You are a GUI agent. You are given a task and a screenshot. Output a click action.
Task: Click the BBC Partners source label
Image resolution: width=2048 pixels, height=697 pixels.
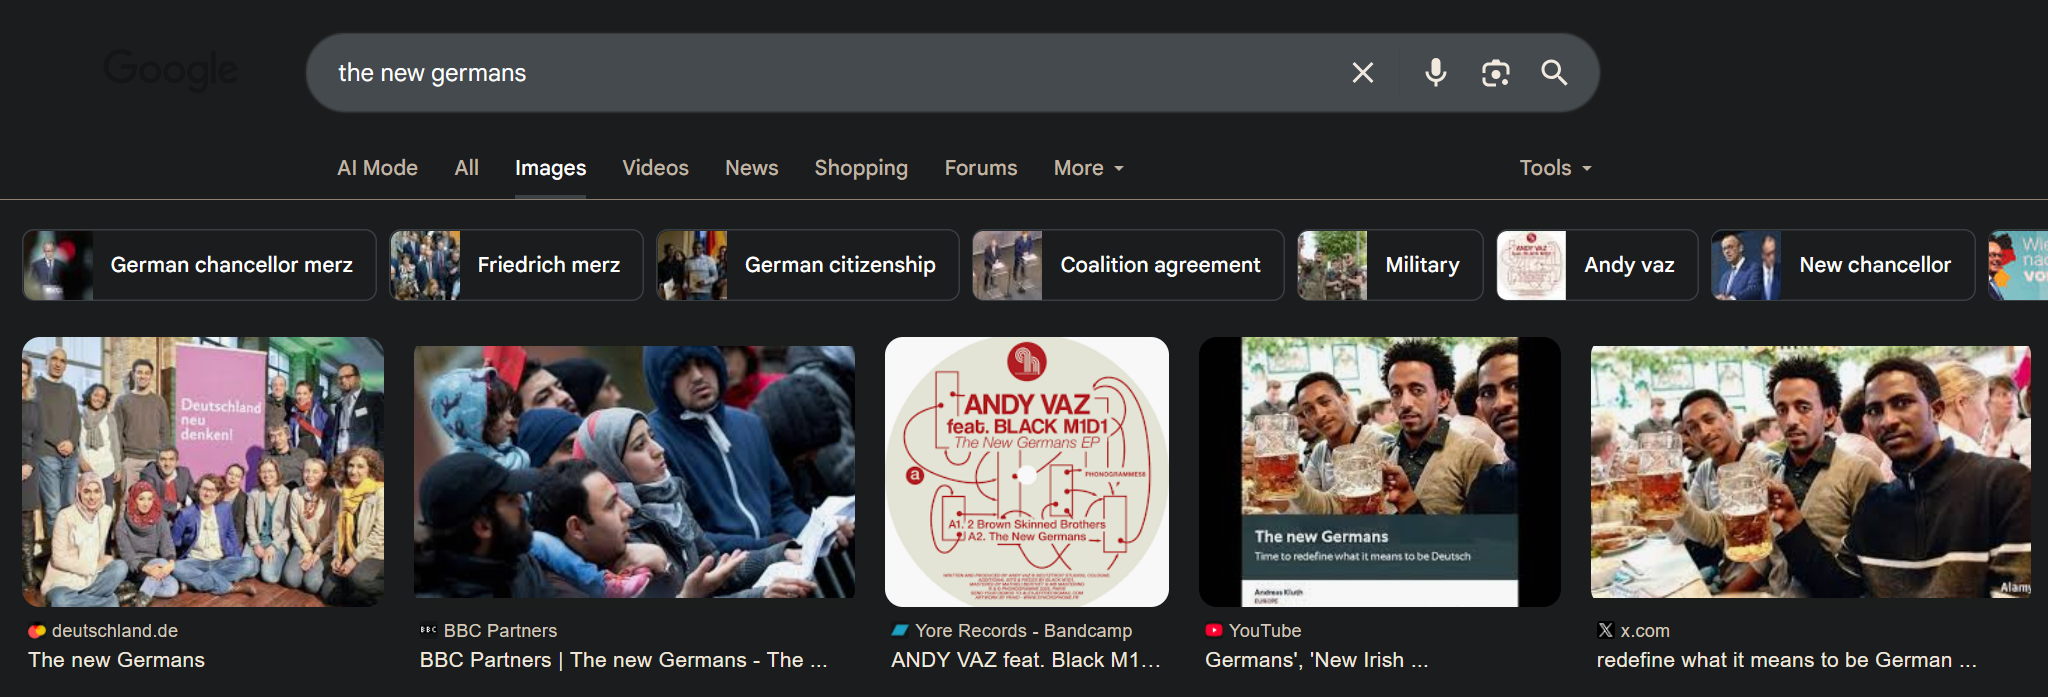pyautogui.click(x=500, y=631)
